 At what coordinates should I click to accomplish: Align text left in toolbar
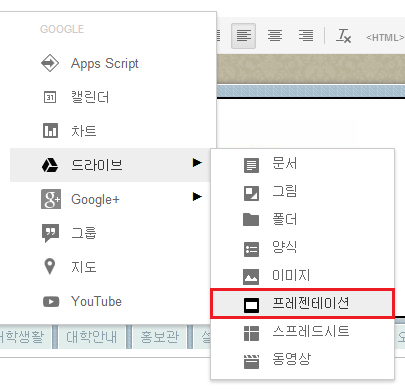pos(244,36)
